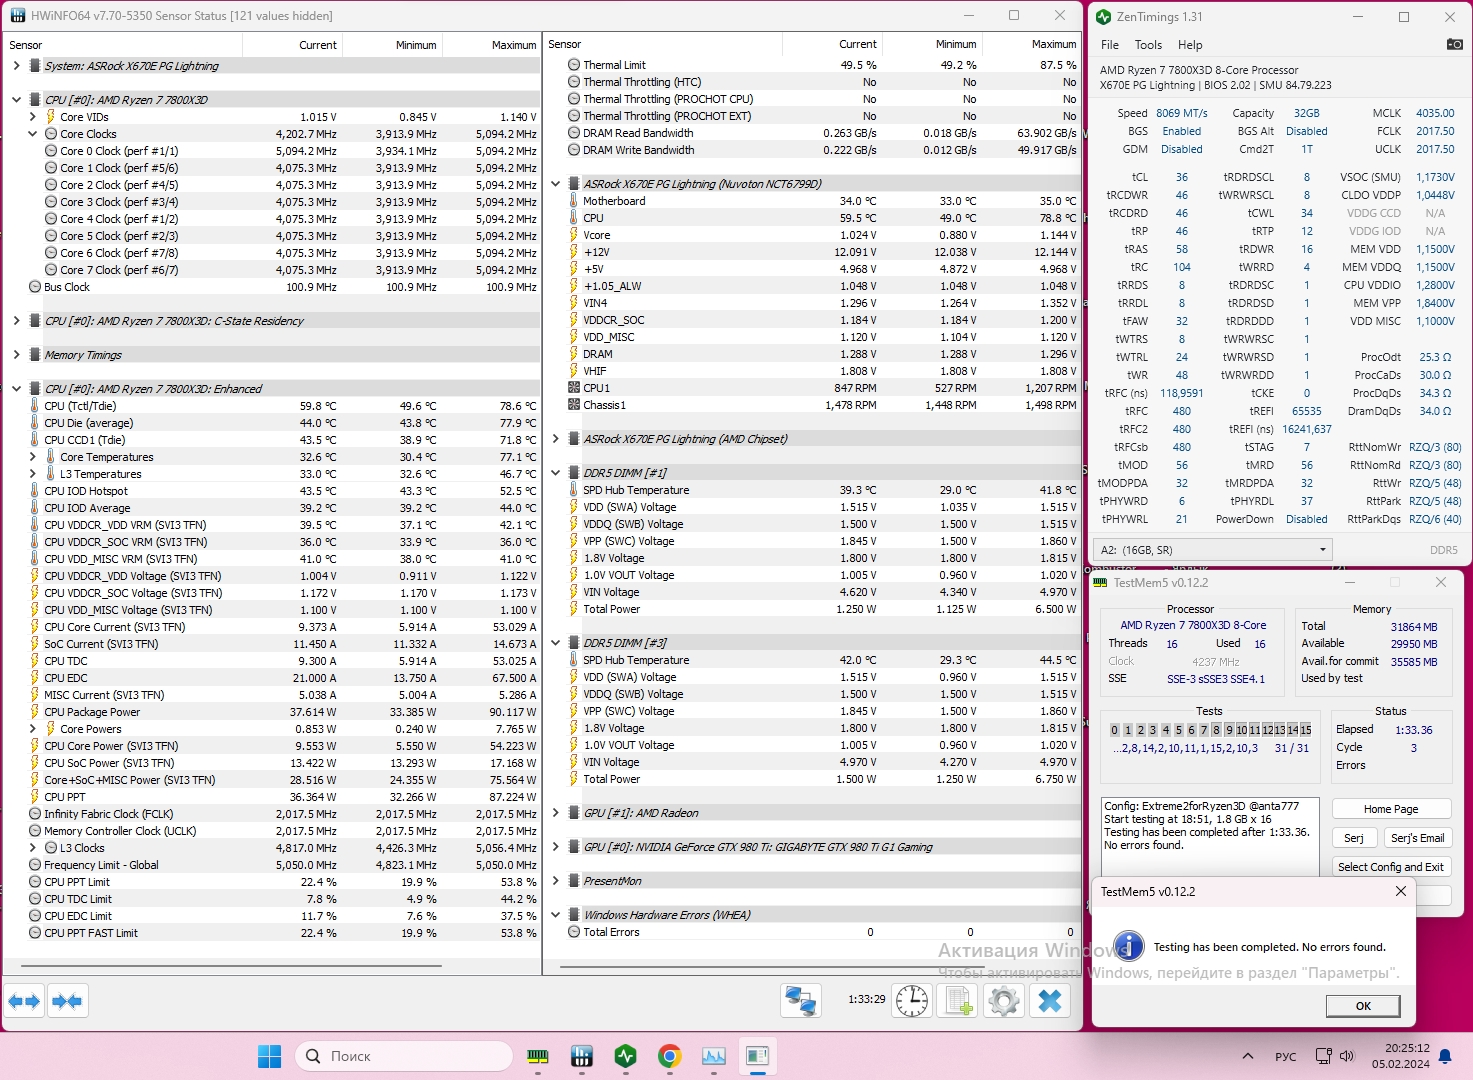Click the Serj's Email button
The image size is (1473, 1080).
pyautogui.click(x=1418, y=838)
